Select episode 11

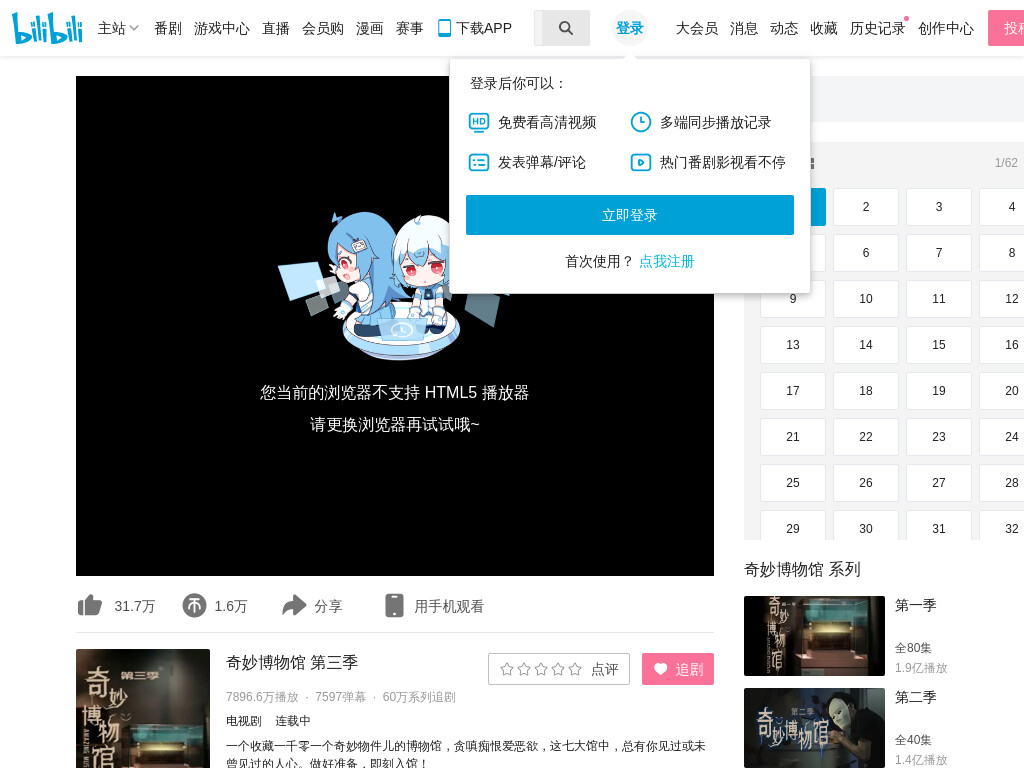939,299
